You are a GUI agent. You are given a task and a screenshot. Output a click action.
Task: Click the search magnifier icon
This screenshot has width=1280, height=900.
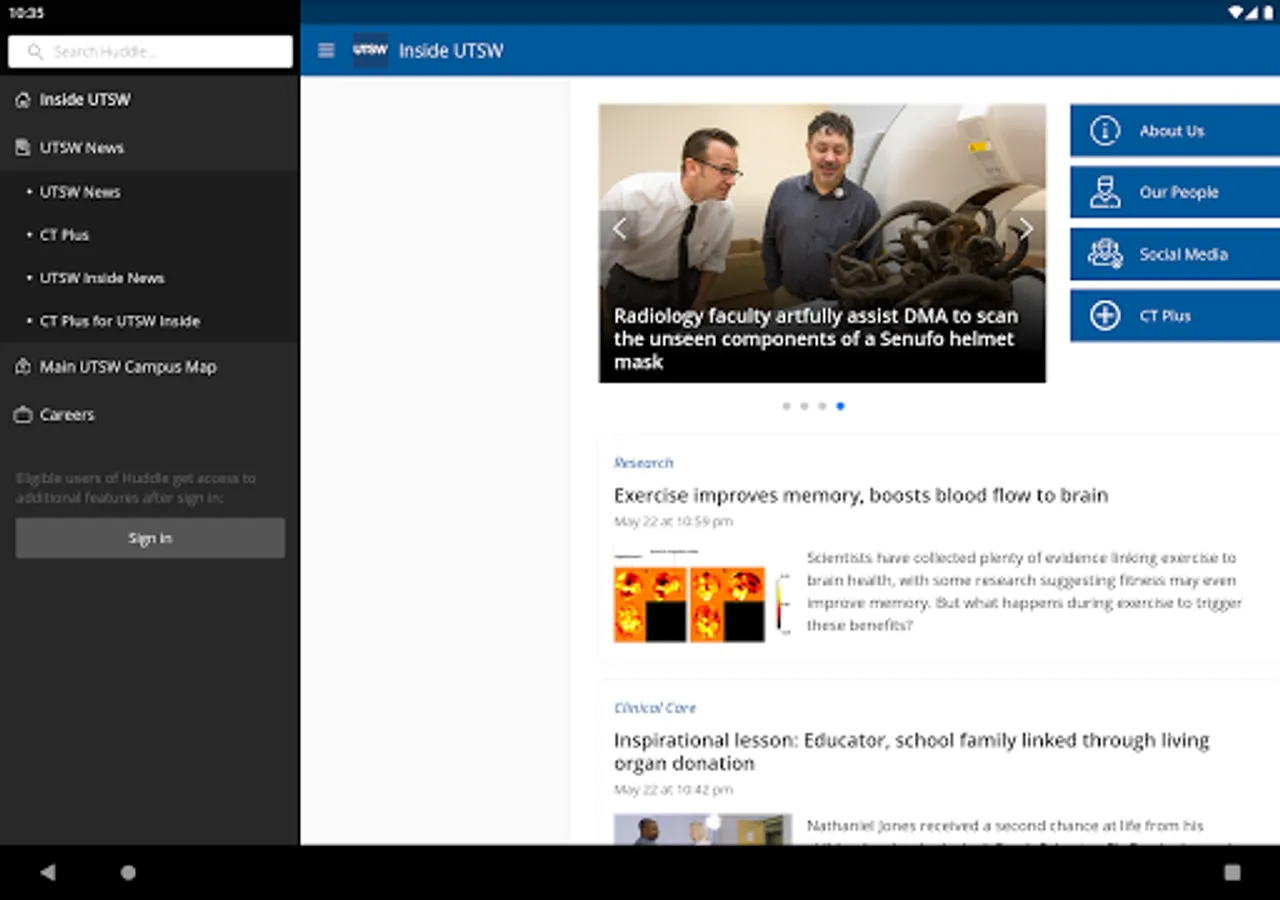[35, 52]
